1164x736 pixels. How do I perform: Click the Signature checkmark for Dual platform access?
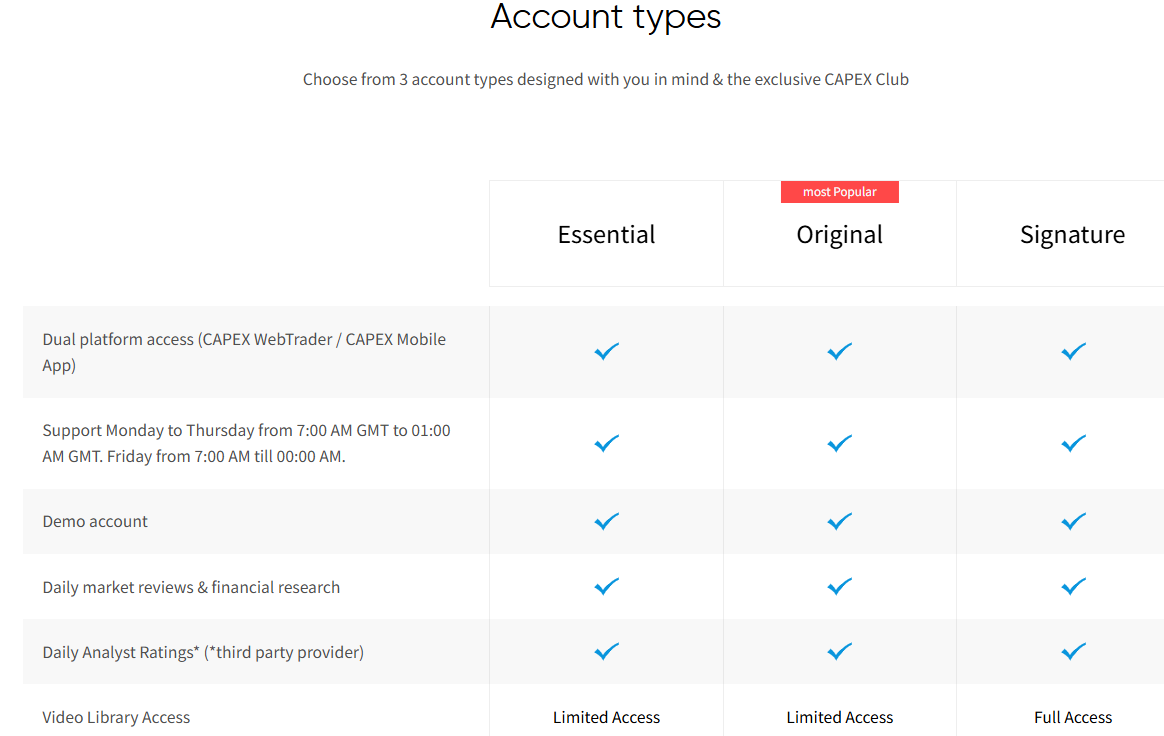(x=1073, y=351)
